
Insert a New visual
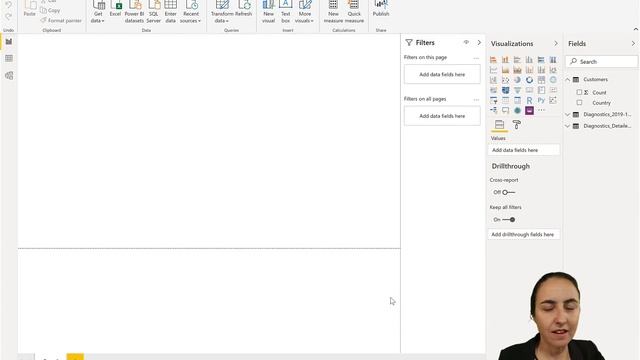click(269, 12)
